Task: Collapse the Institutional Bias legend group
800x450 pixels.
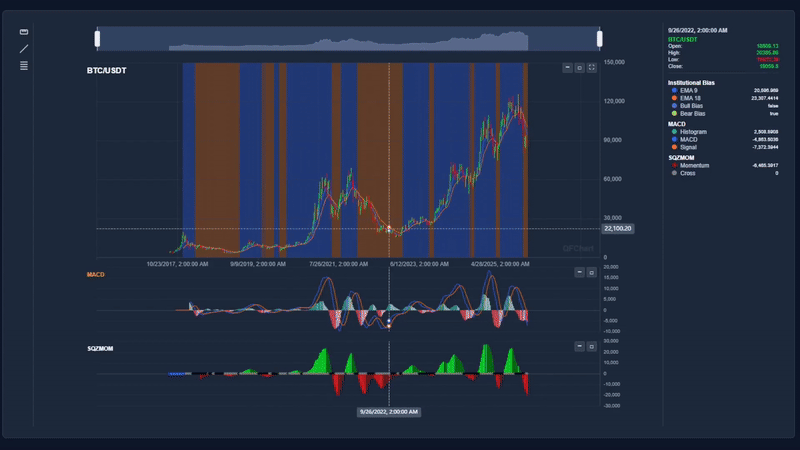Action: coord(691,81)
